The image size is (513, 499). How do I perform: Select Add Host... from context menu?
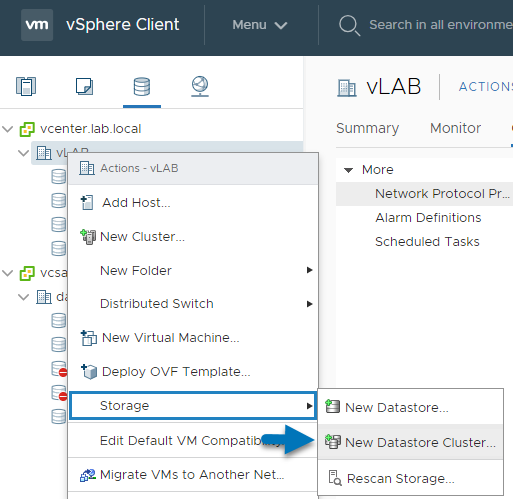[x=193, y=203]
